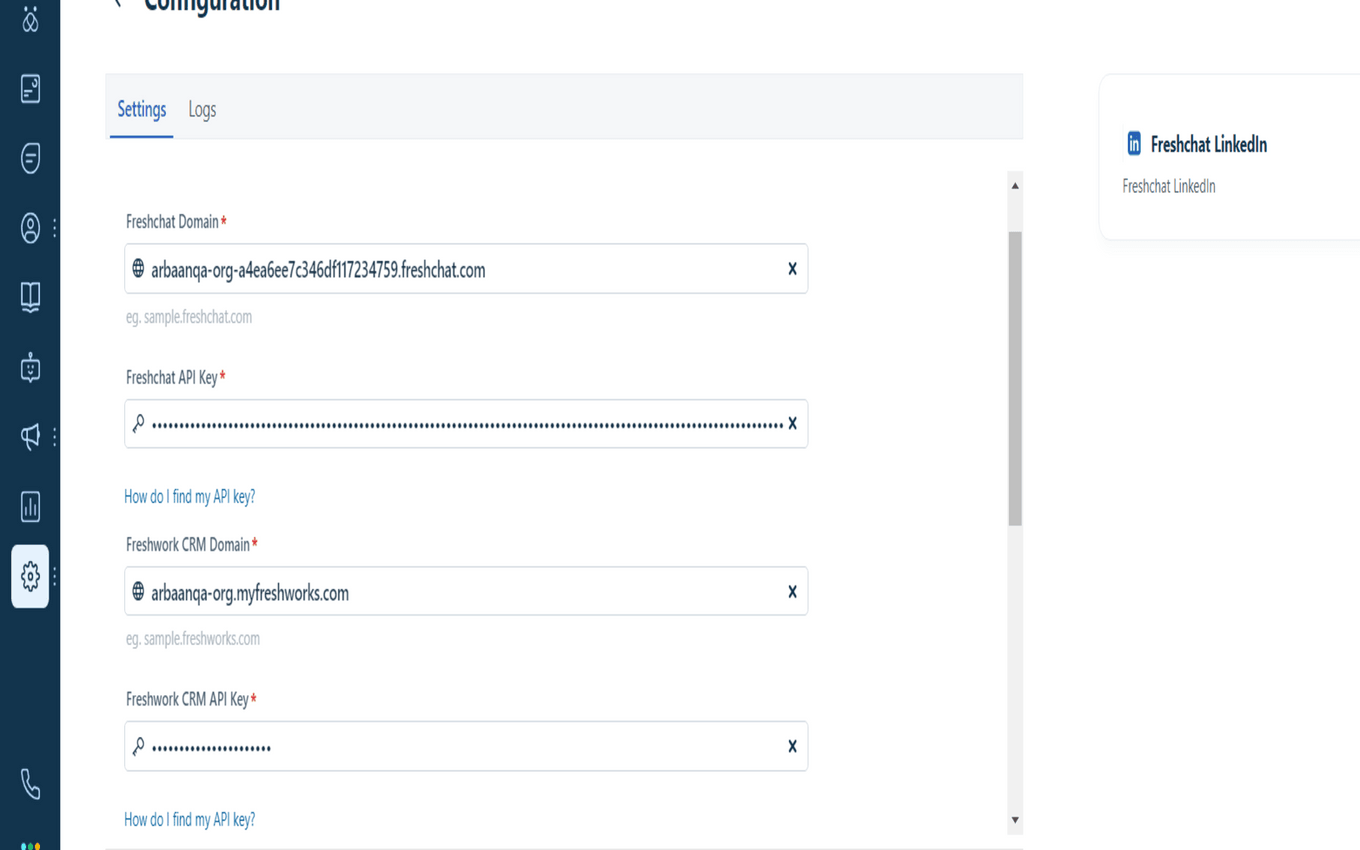
Task: Open the chat message bubble sidebar icon
Action: [30, 158]
